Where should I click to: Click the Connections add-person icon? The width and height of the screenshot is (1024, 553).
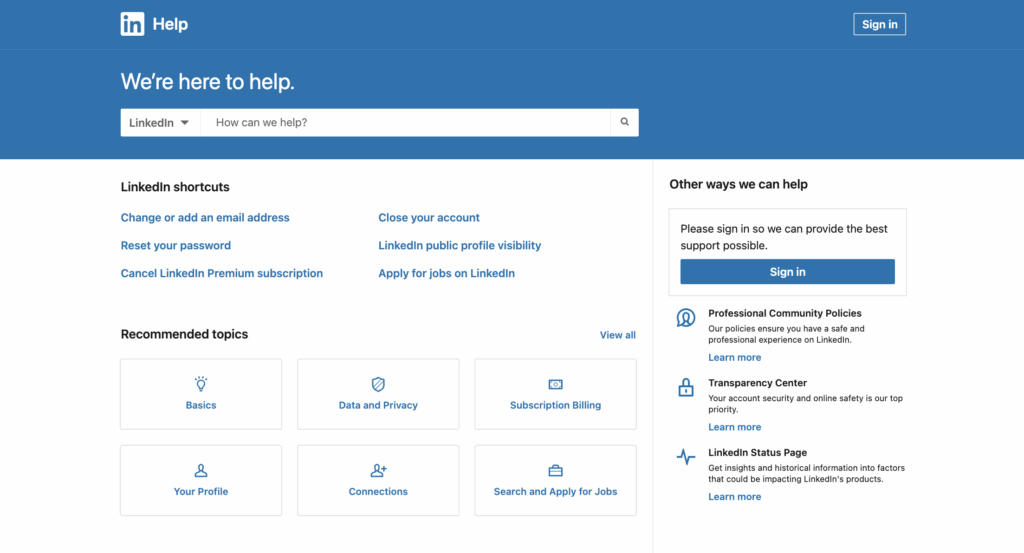click(x=378, y=470)
